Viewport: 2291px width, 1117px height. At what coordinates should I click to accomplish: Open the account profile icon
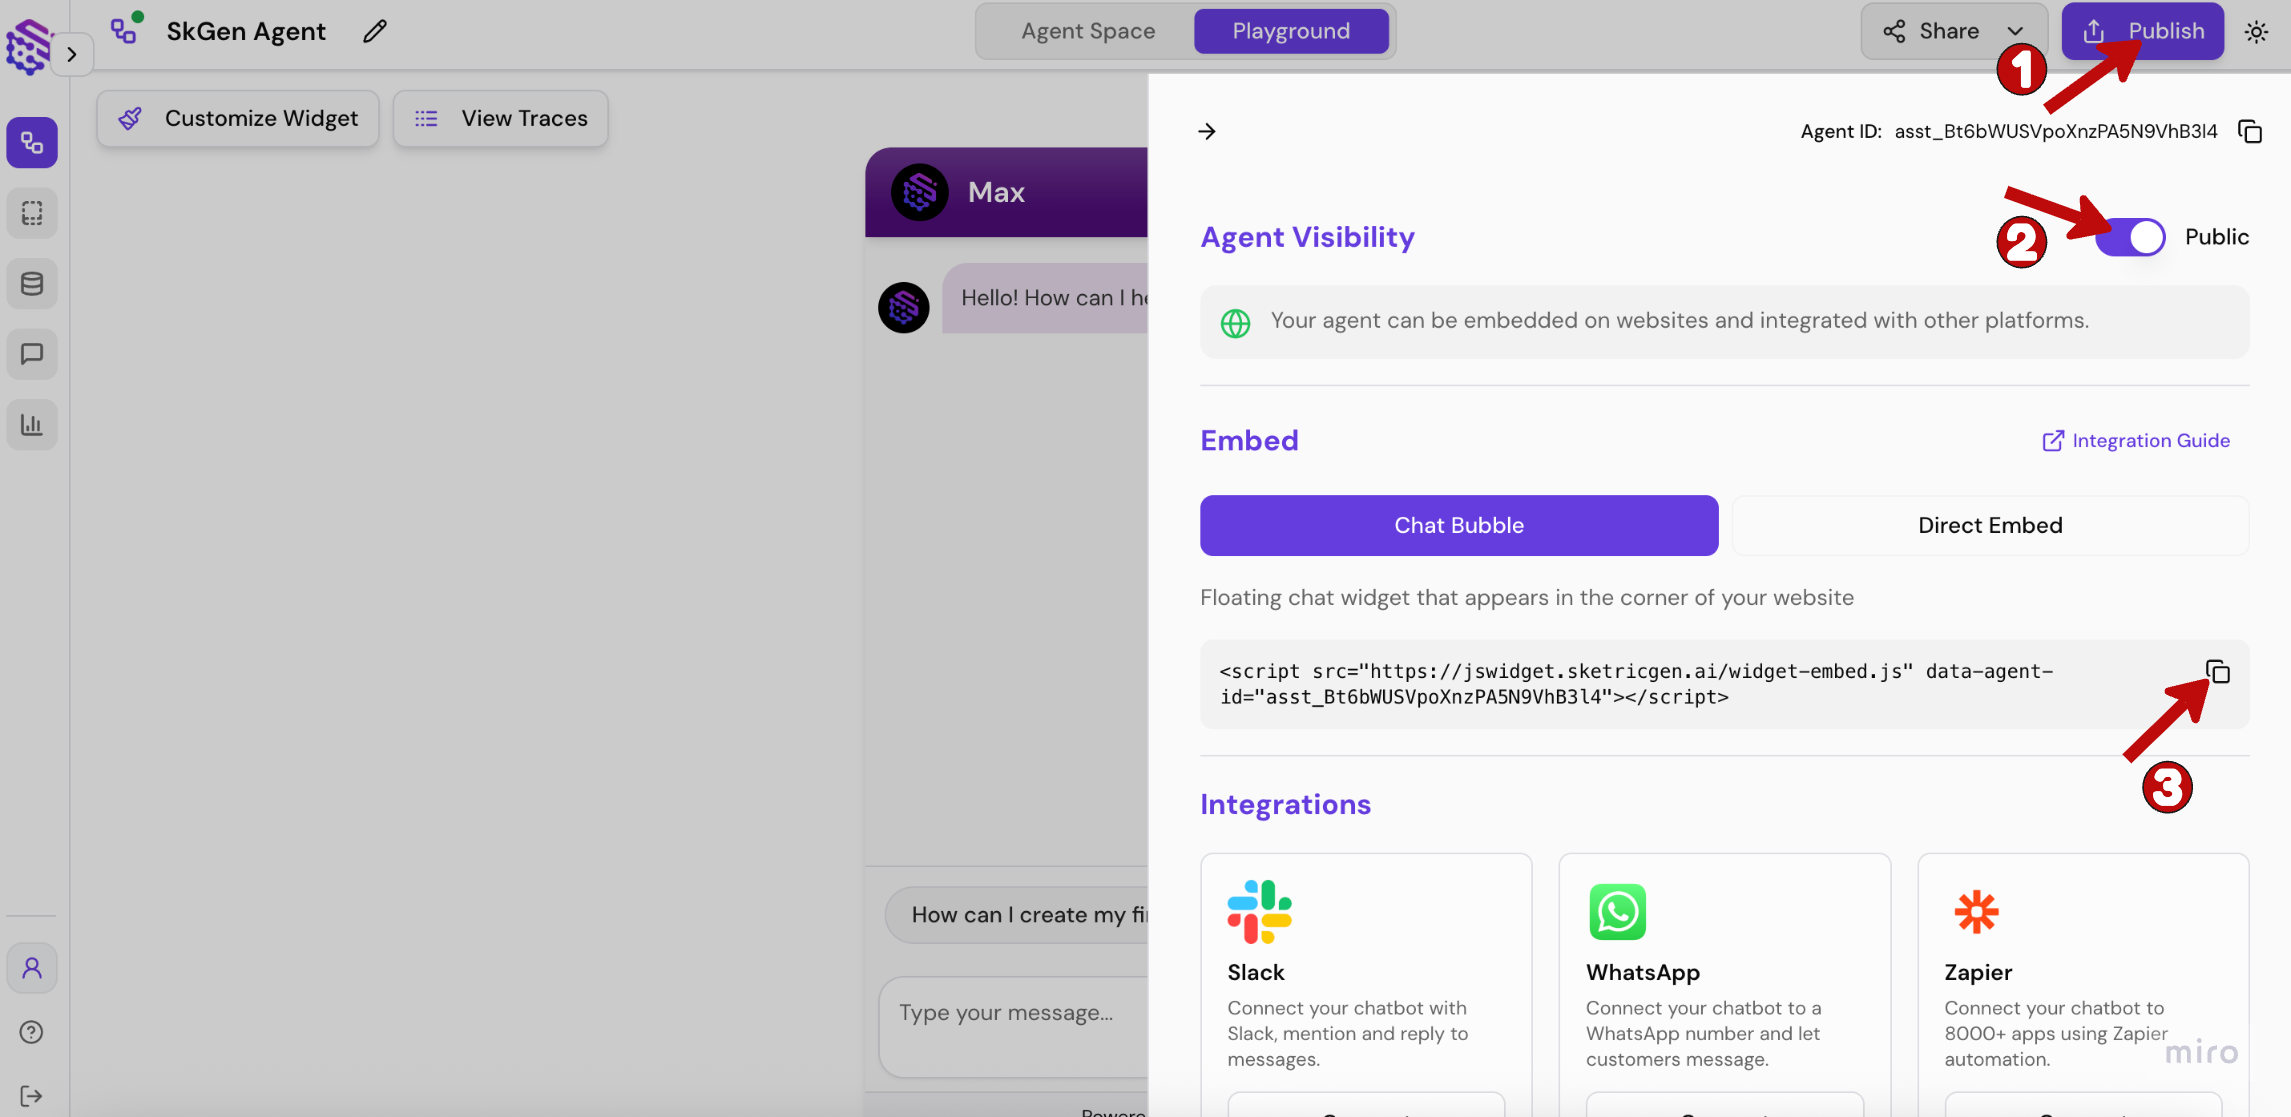click(32, 967)
